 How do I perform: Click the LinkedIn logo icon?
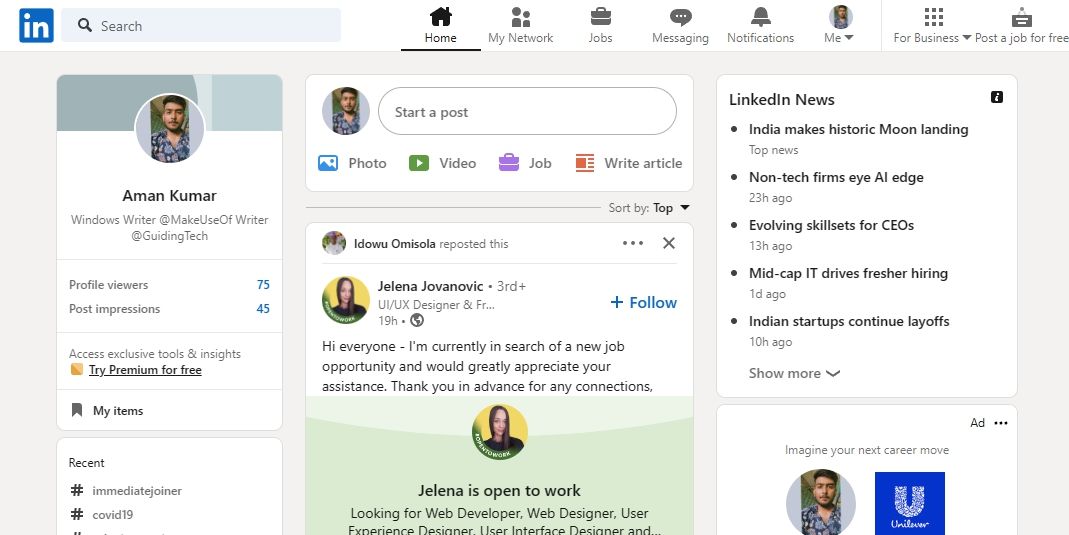(36, 26)
